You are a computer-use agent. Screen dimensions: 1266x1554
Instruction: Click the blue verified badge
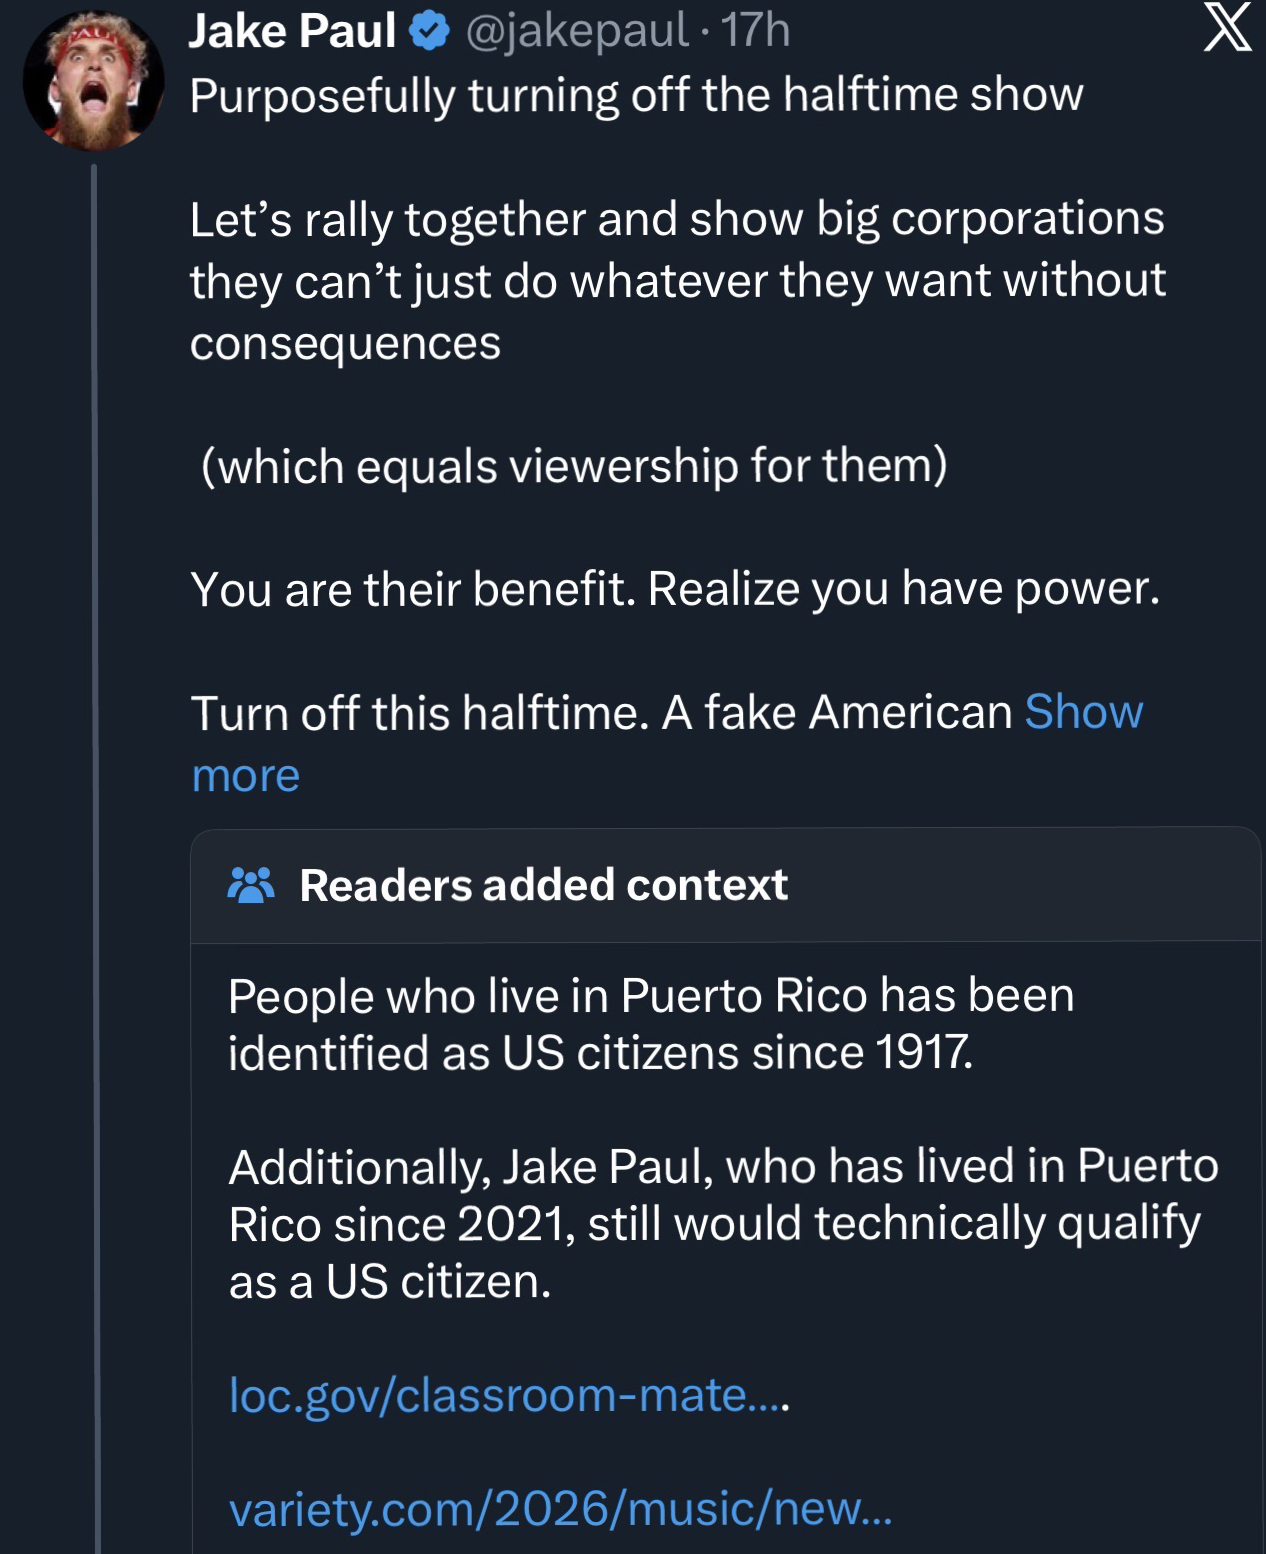430,32
